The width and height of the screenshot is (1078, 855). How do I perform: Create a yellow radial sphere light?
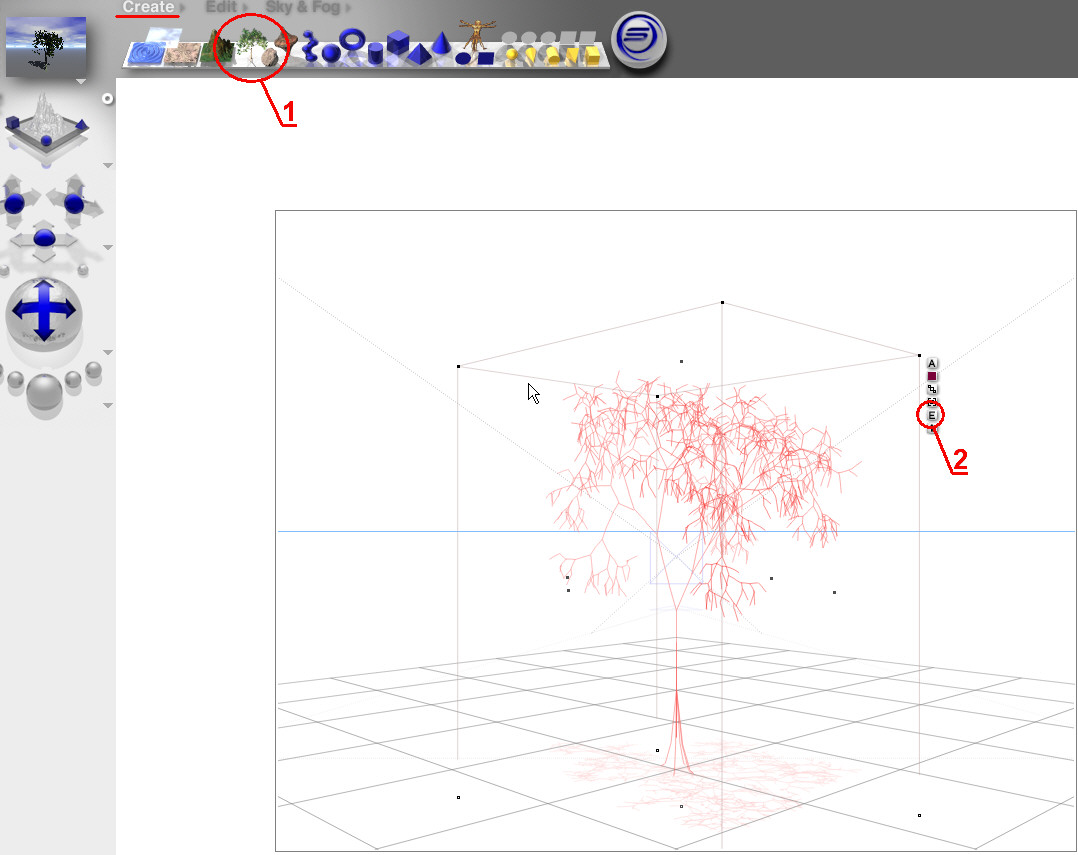coord(512,55)
